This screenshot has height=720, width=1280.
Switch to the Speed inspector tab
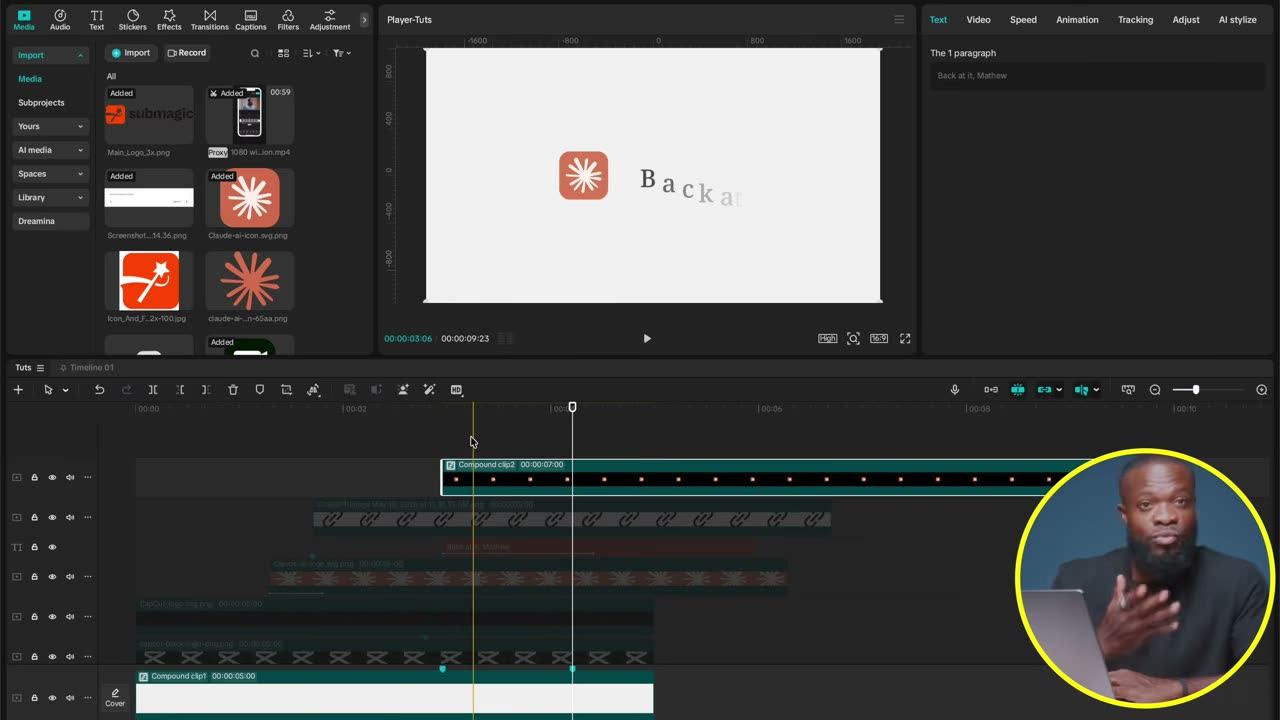tap(1023, 20)
